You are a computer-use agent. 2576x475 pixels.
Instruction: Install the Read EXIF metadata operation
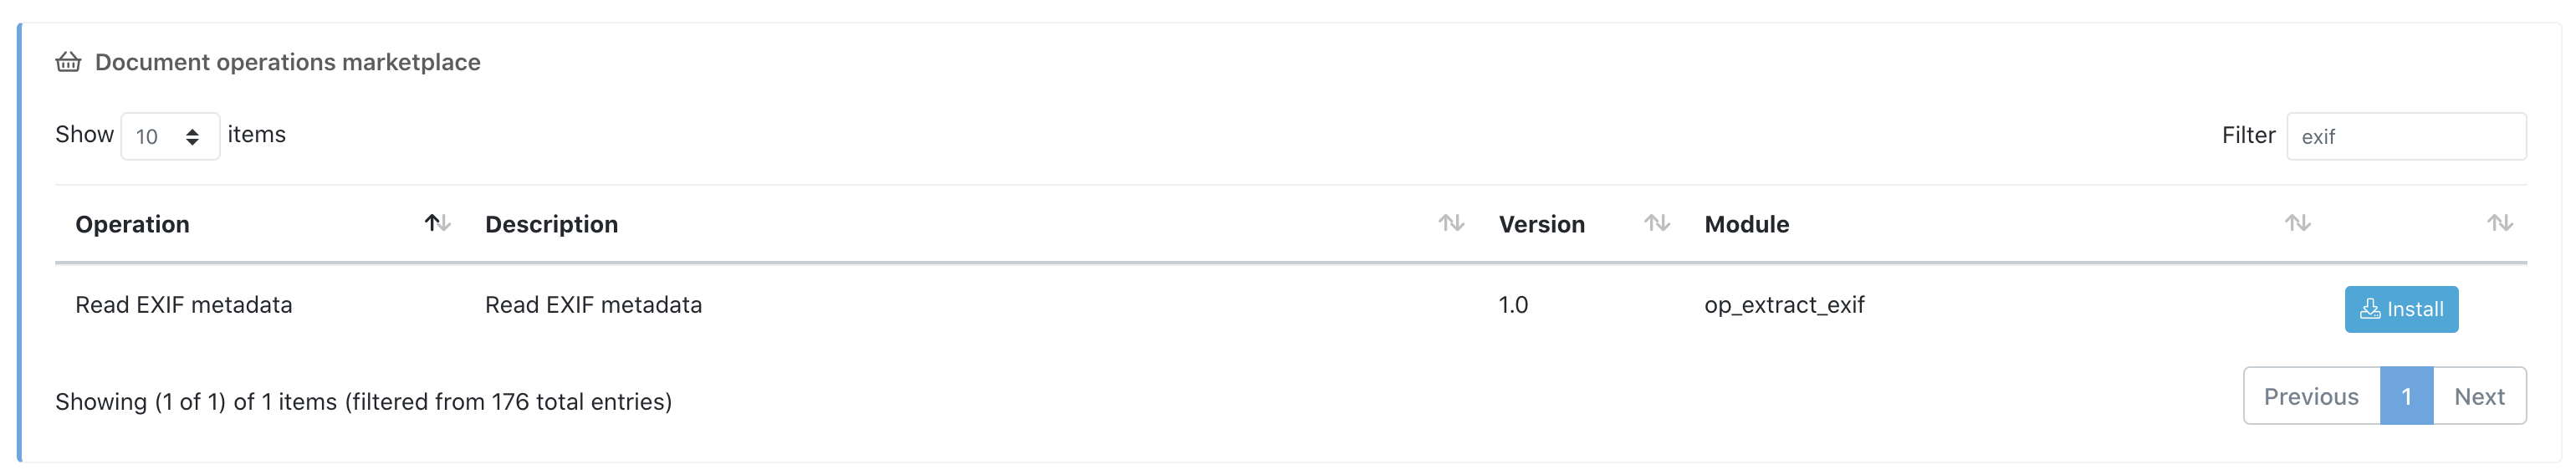click(x=2400, y=309)
